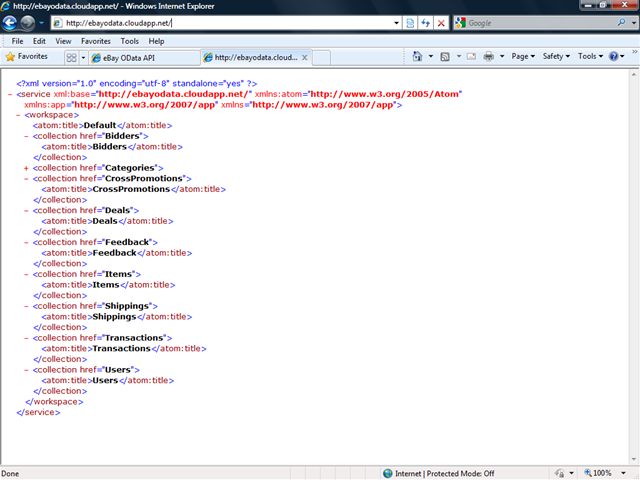Click the Internet Explorer title bar icon
640x480 pixels.
click(5, 6)
